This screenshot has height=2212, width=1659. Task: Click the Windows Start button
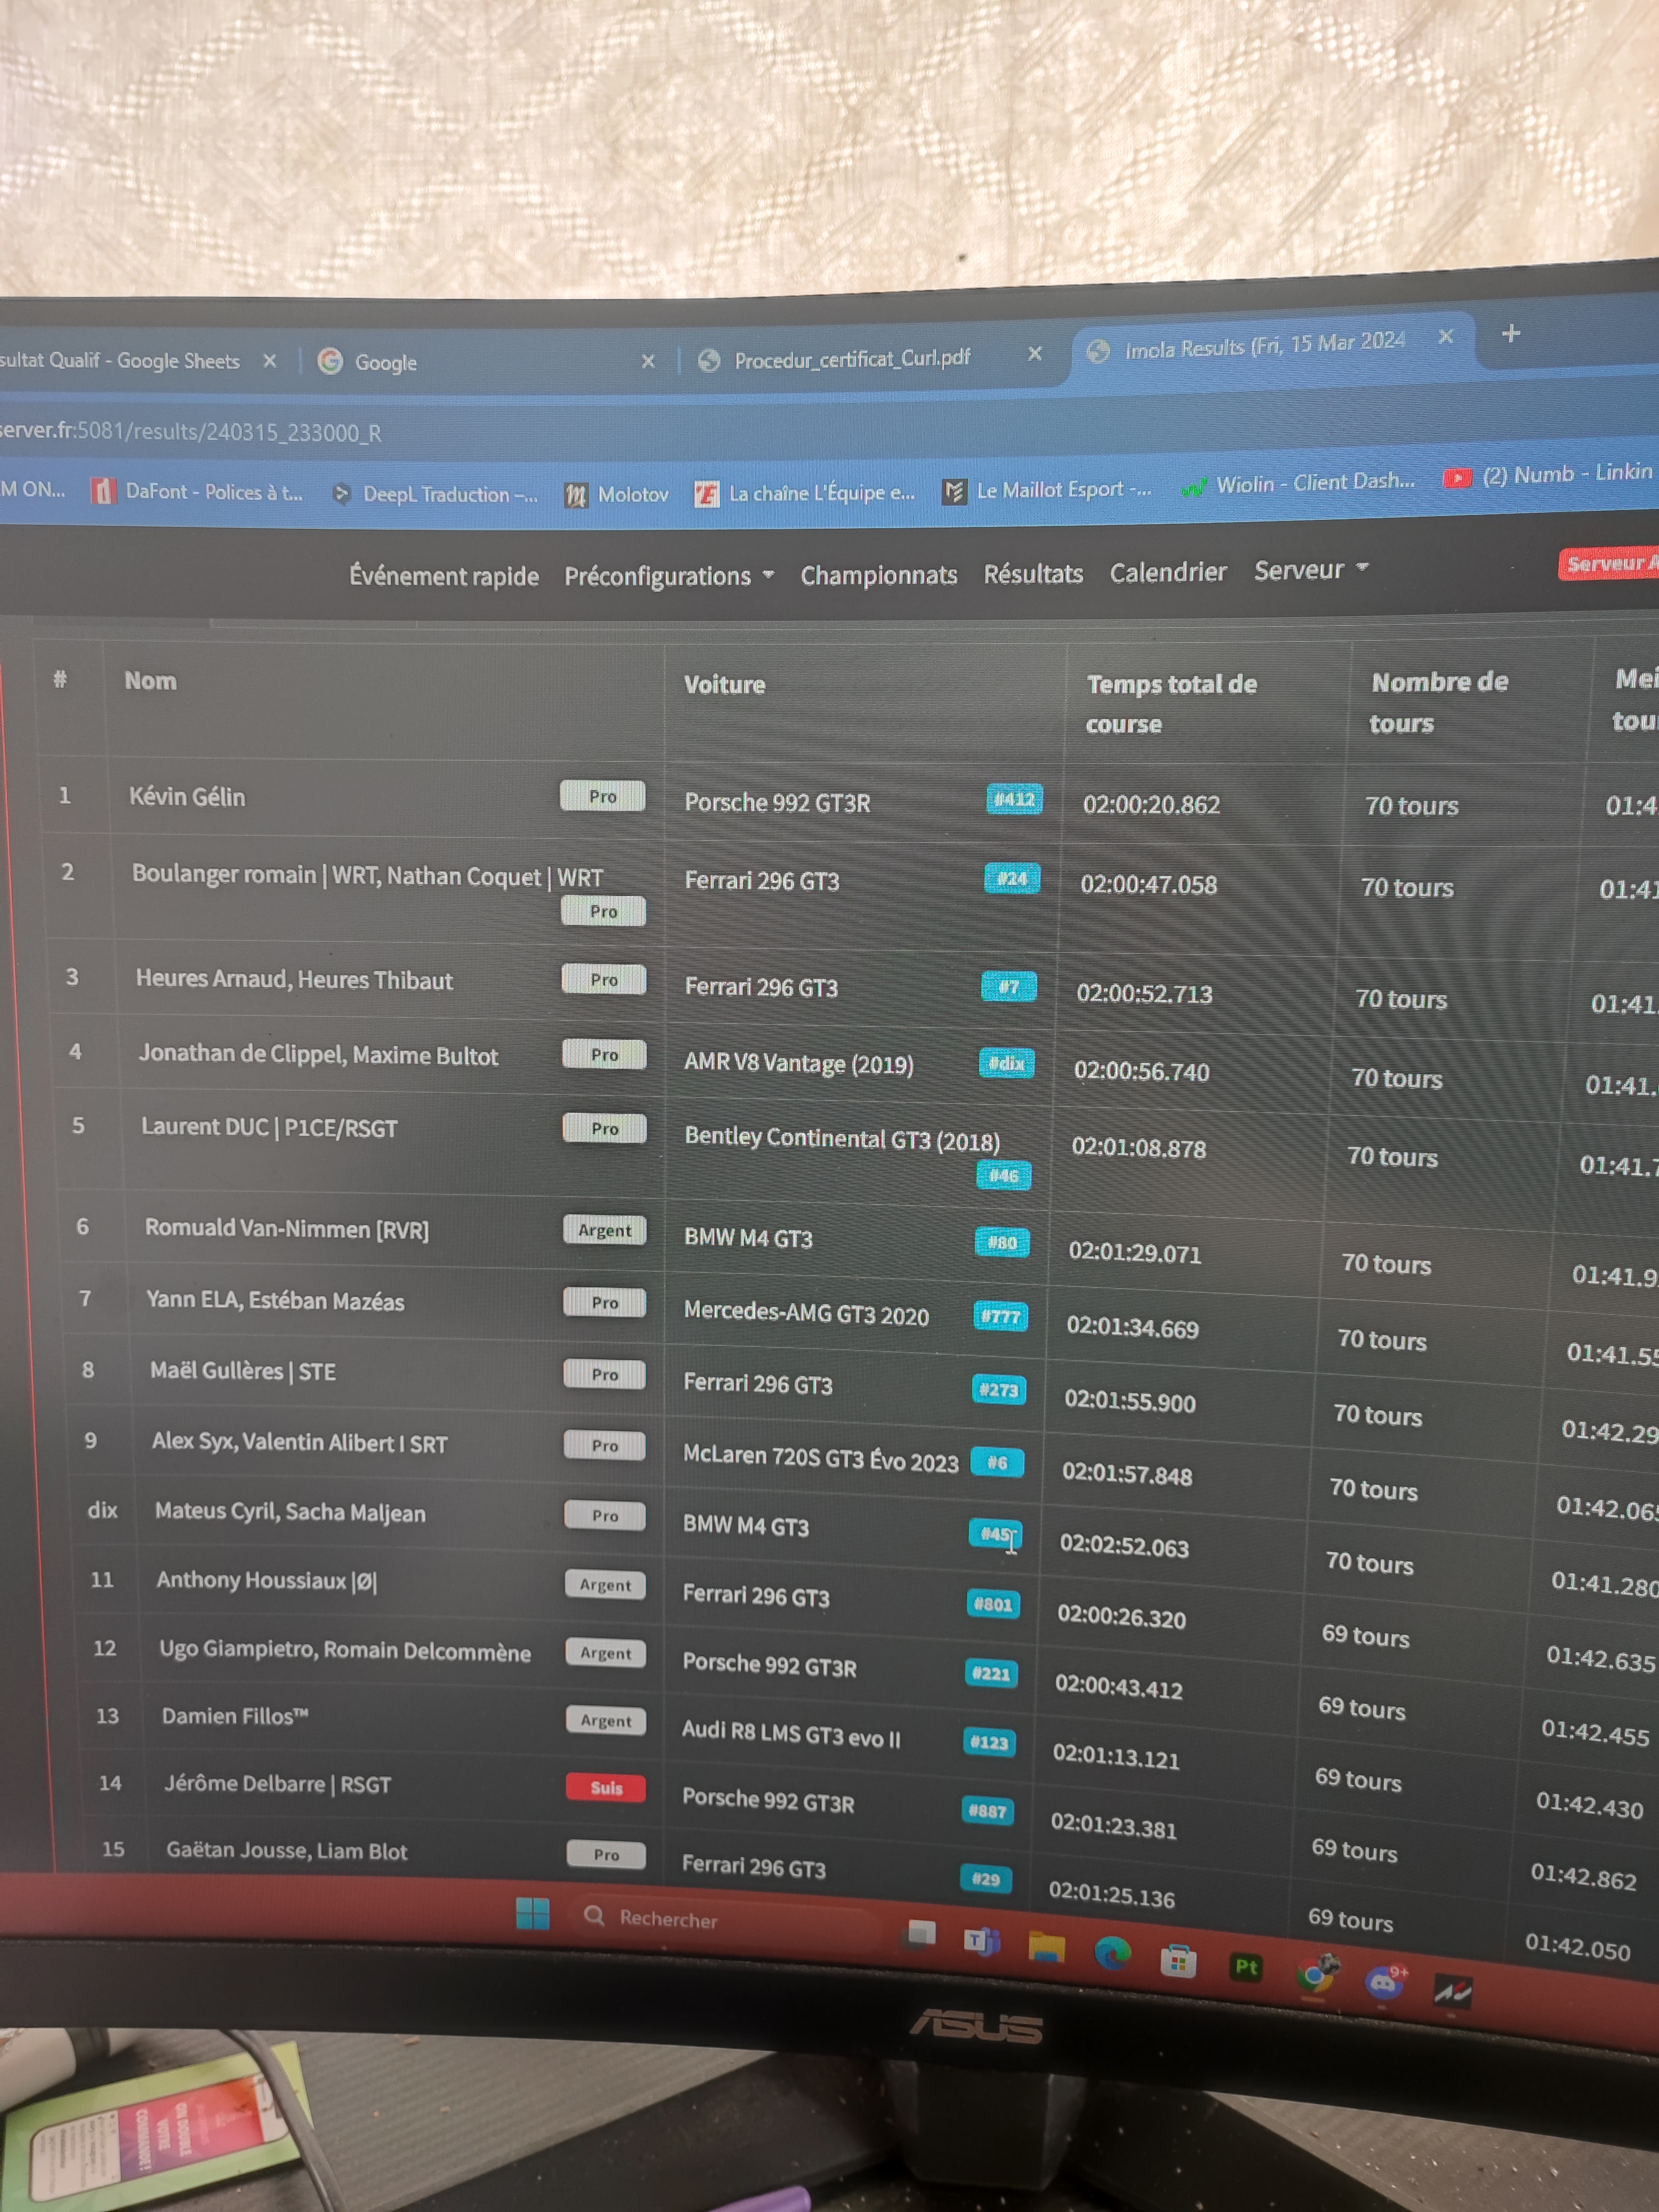pos(532,1913)
